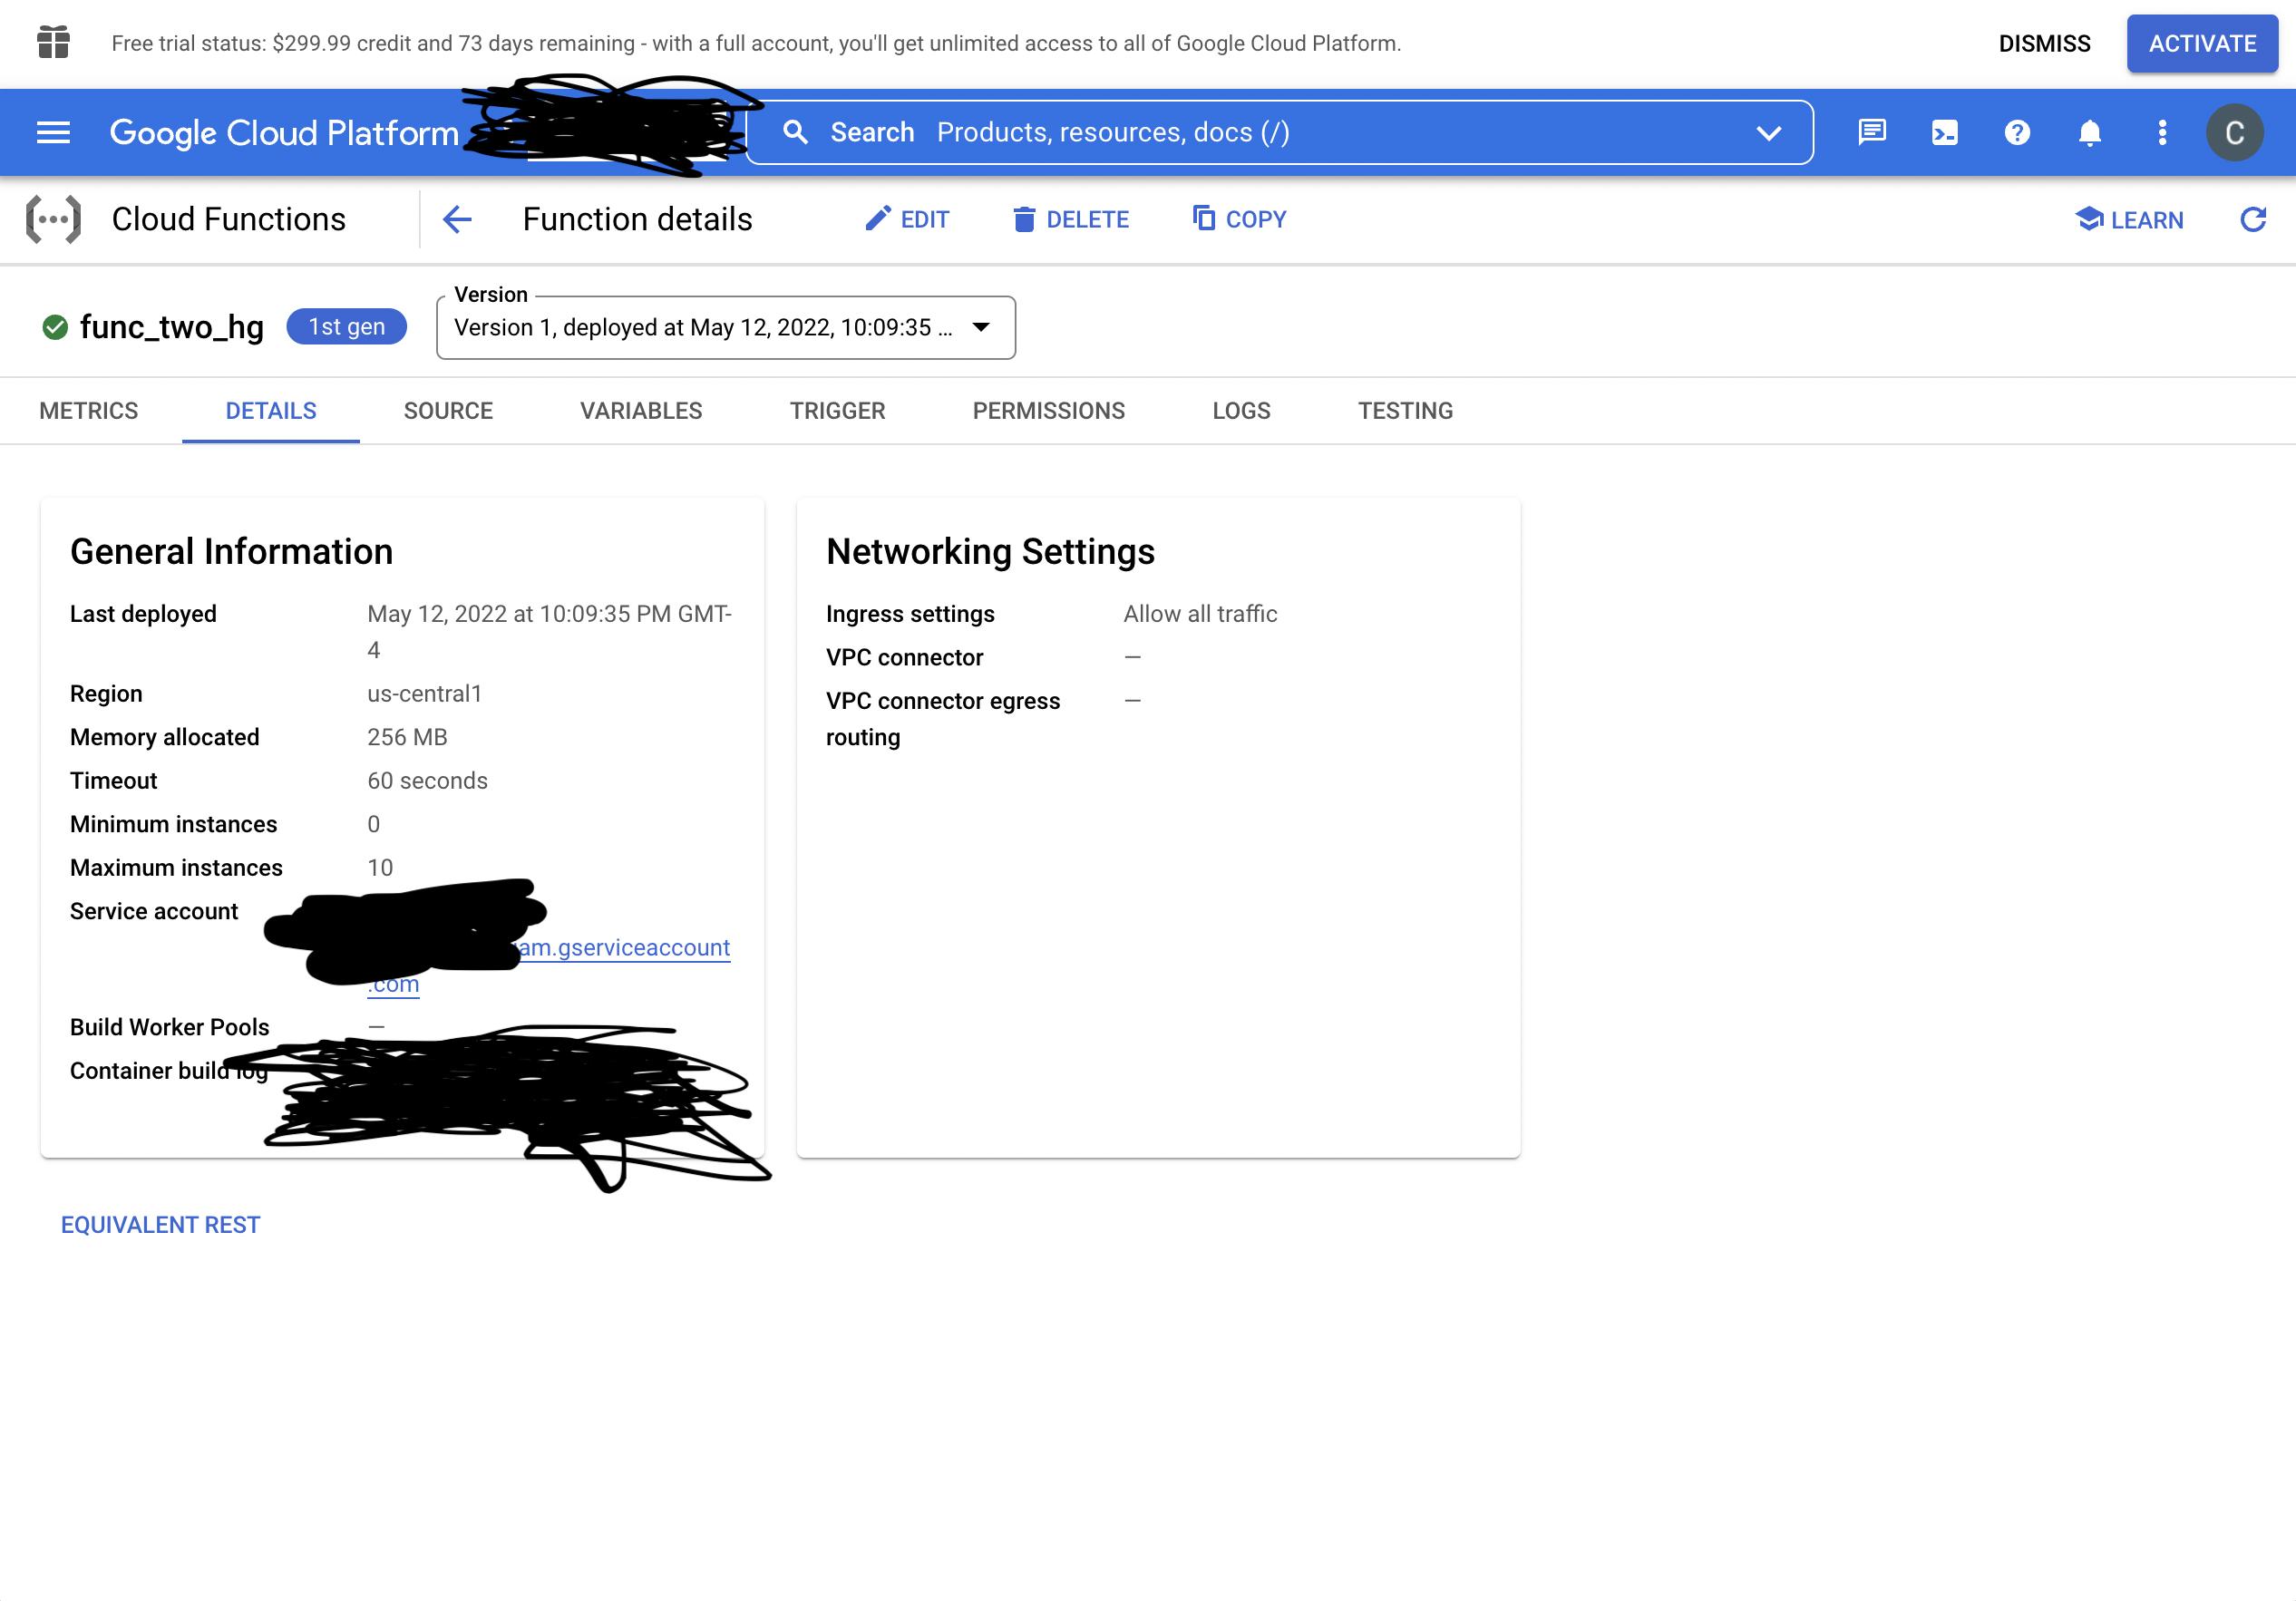This screenshot has height=1601, width=2296.
Task: Click the VPC connector label
Action: pyautogui.click(x=904, y=658)
